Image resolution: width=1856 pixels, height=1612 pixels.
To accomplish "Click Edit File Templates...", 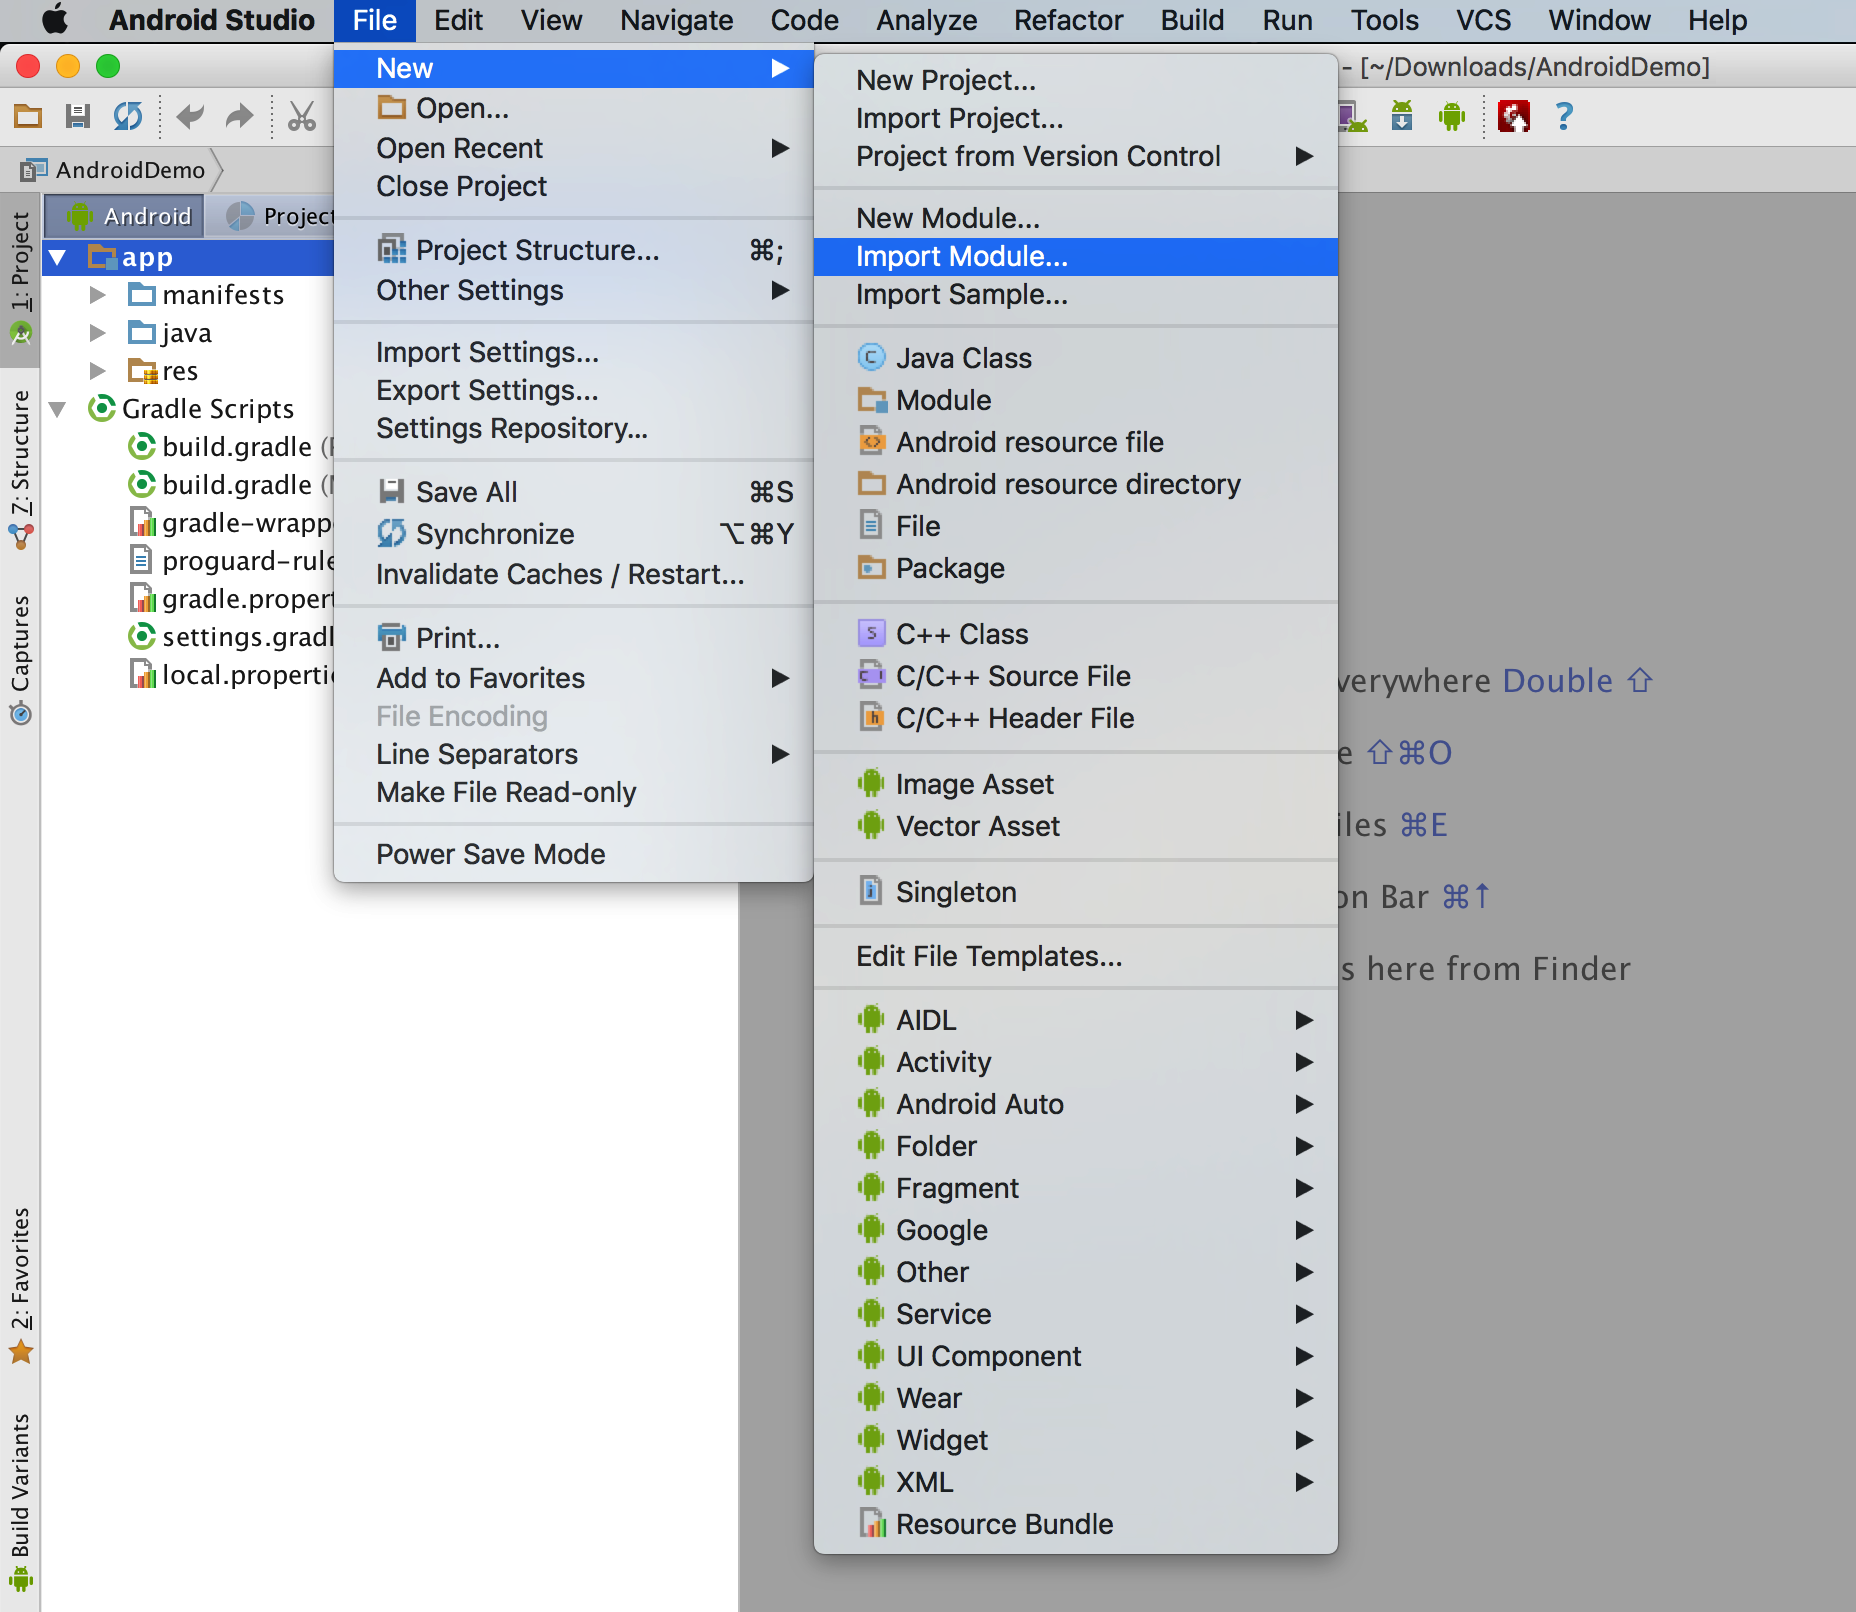I will pyautogui.click(x=1076, y=956).
